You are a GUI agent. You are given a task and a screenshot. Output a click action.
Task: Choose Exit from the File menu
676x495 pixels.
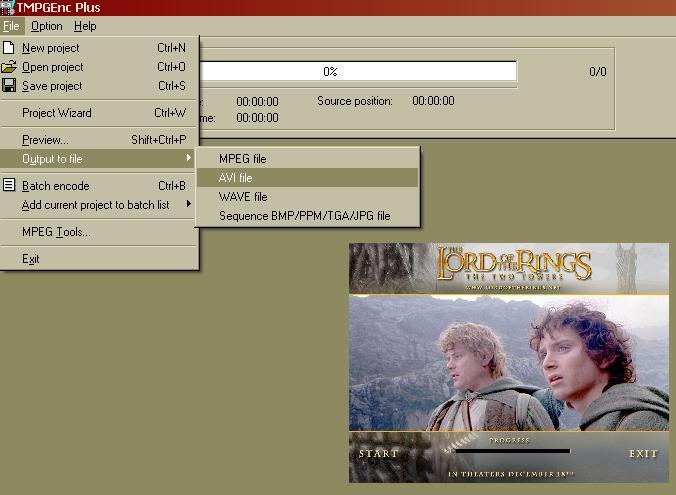[99, 259]
